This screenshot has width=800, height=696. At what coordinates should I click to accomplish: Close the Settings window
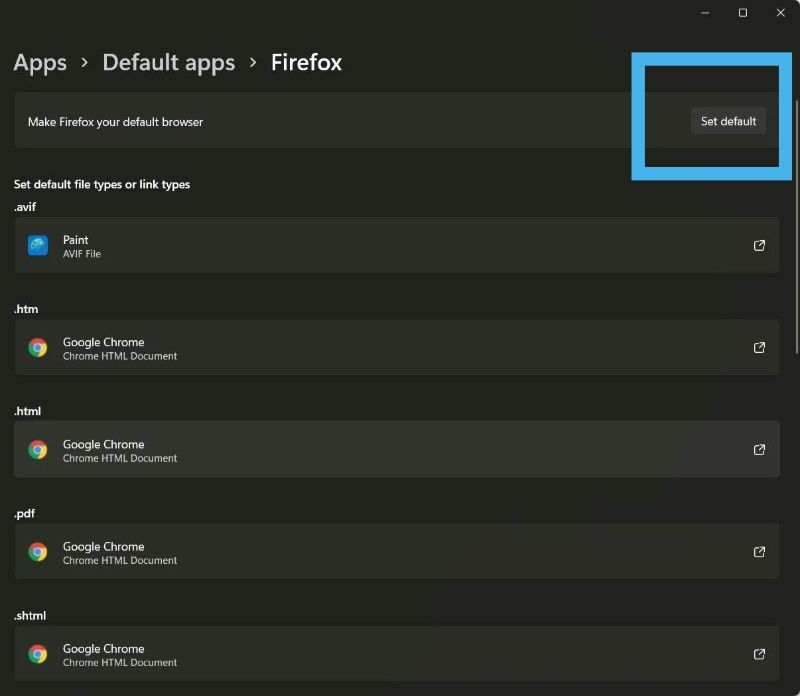[781, 13]
